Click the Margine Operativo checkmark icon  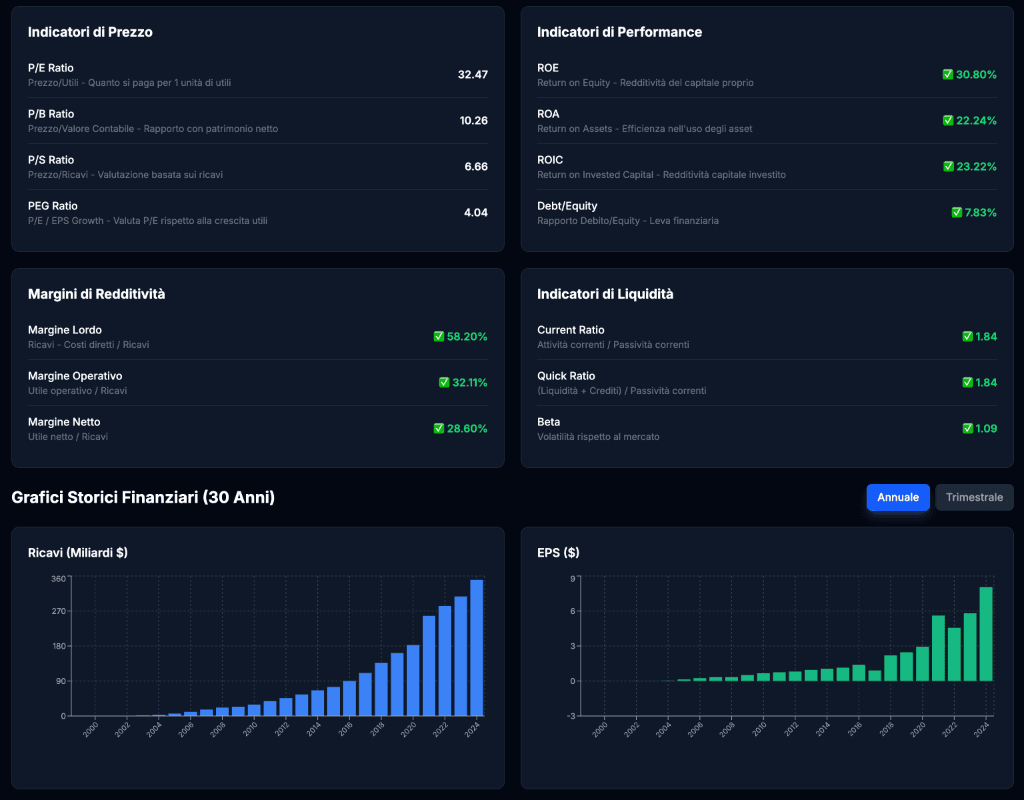click(443, 383)
